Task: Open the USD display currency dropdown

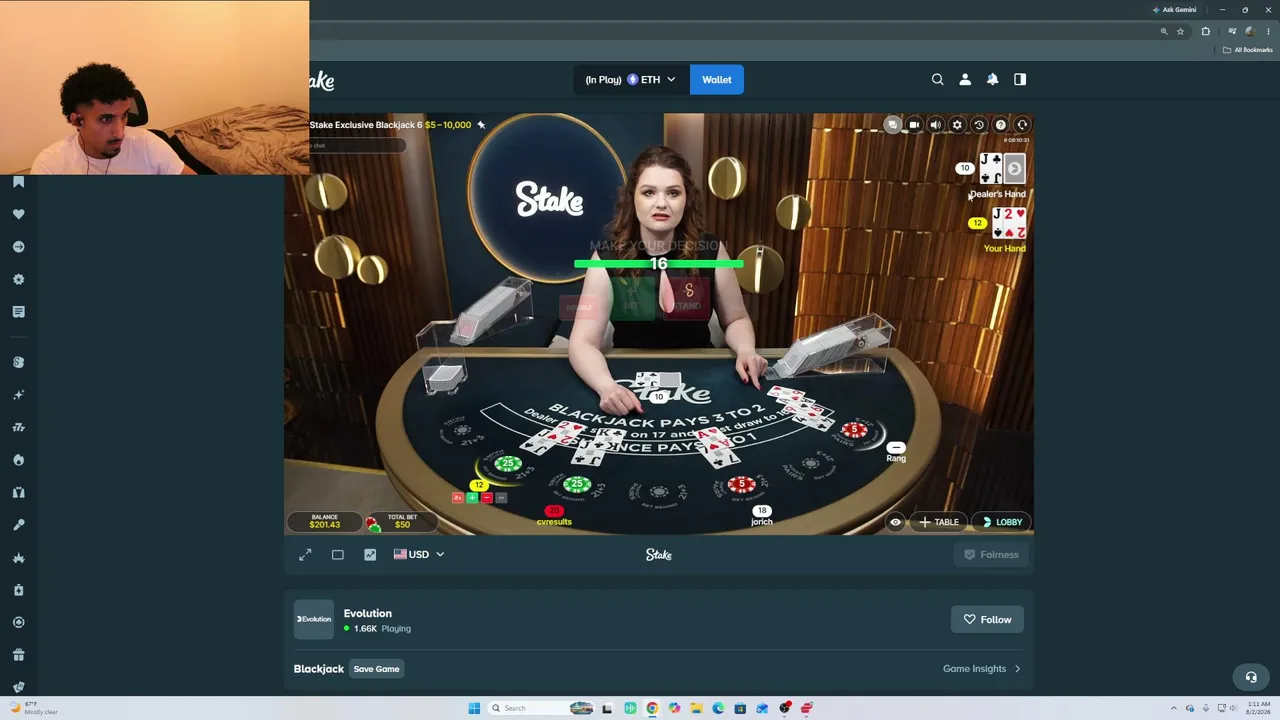Action: tap(419, 554)
